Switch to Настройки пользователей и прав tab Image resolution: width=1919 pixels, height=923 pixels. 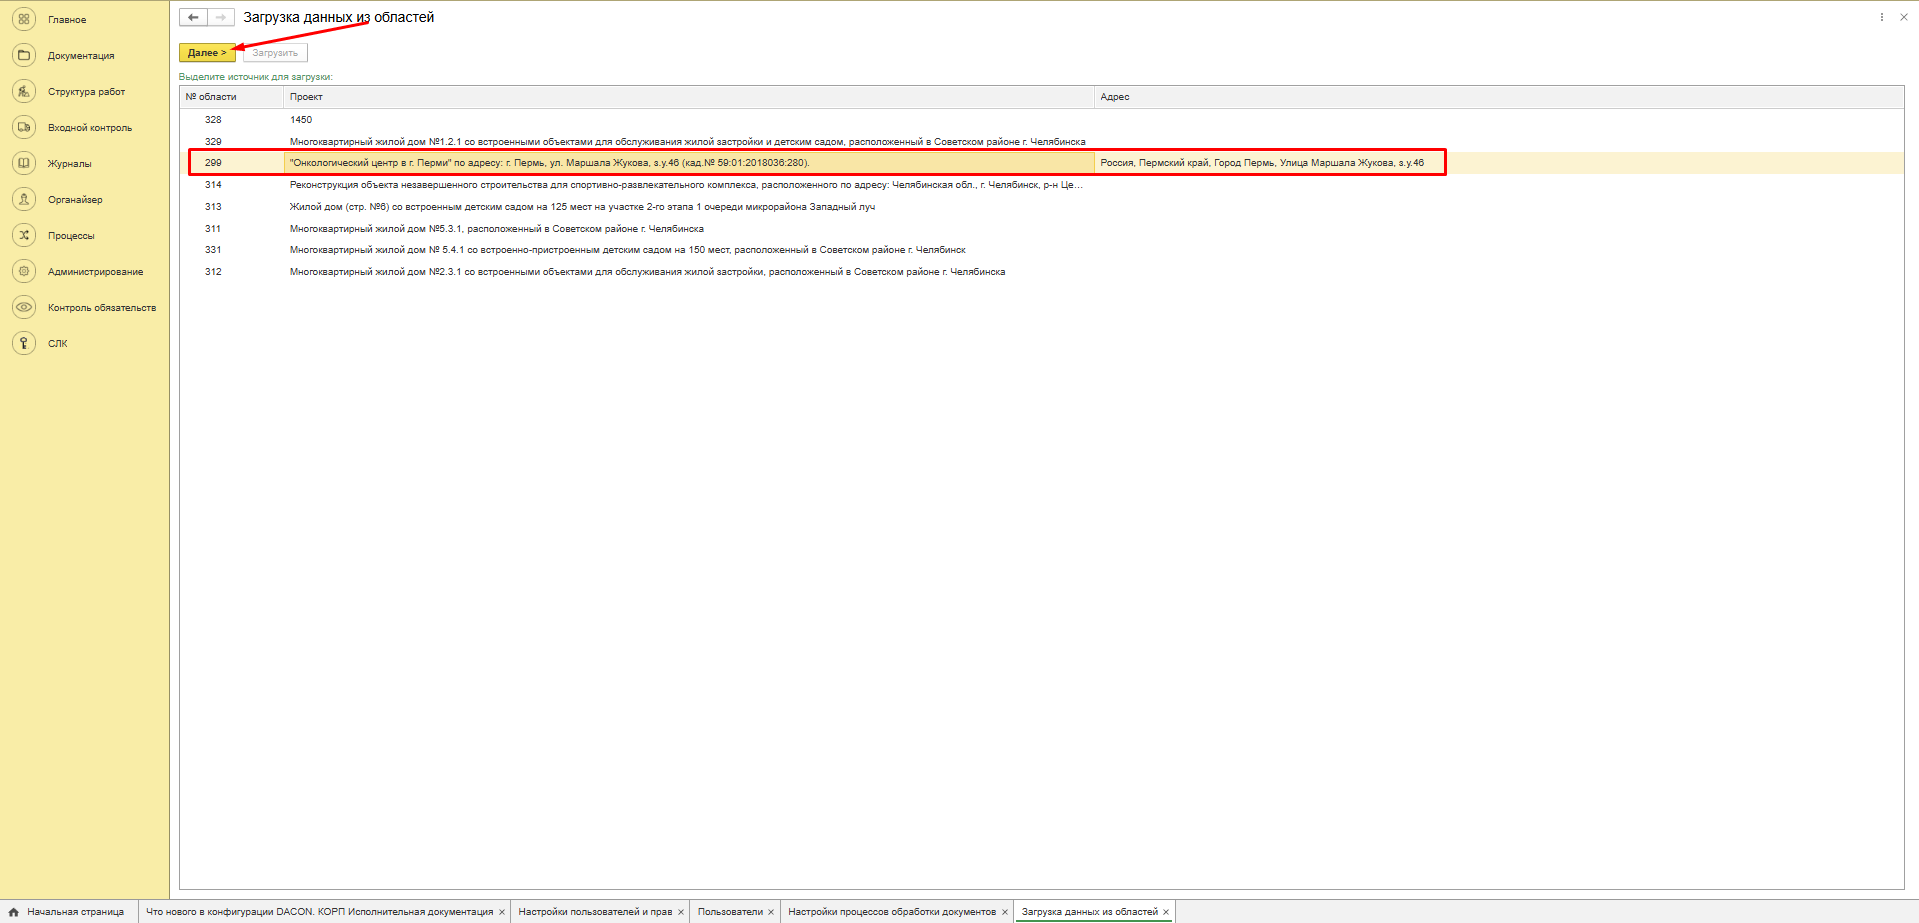[x=594, y=912]
